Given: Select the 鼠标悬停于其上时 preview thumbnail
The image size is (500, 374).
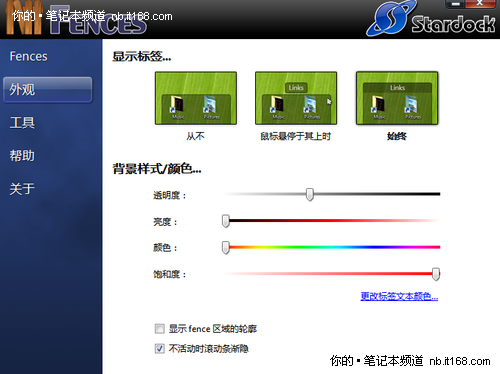Looking at the screenshot, I should [296, 98].
